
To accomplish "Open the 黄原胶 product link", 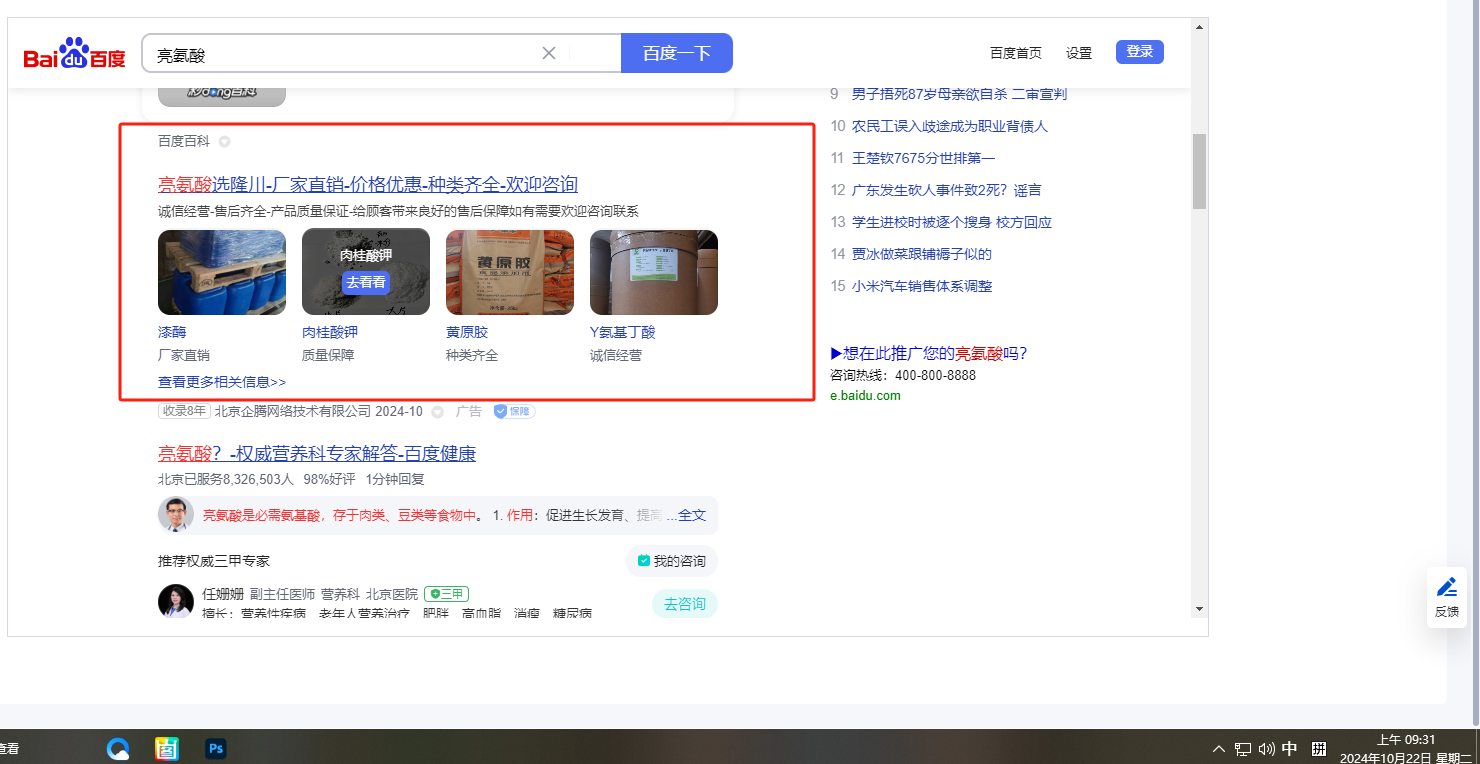I will coord(467,332).
